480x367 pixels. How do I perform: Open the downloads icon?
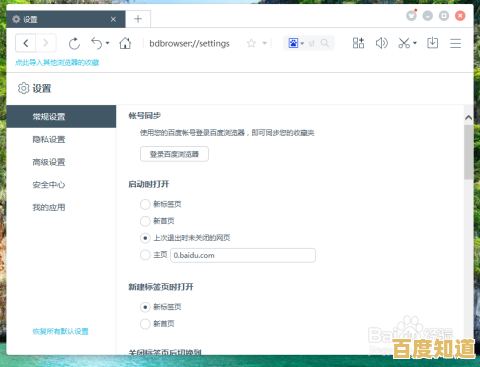coord(433,43)
